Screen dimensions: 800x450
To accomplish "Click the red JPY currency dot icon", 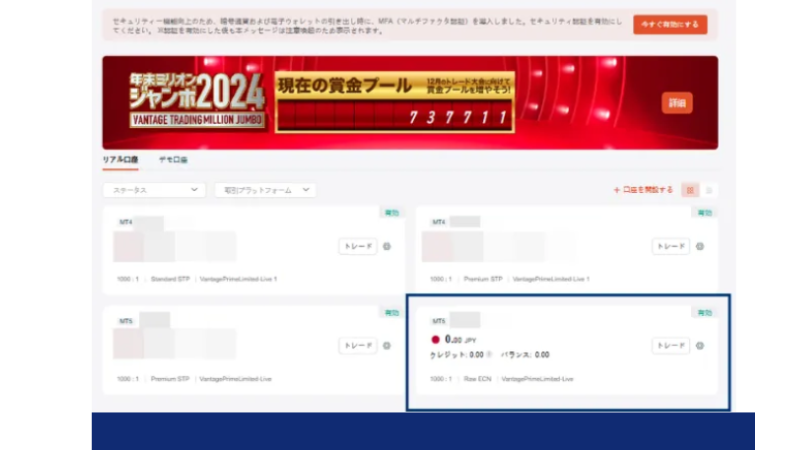I will 436,339.
